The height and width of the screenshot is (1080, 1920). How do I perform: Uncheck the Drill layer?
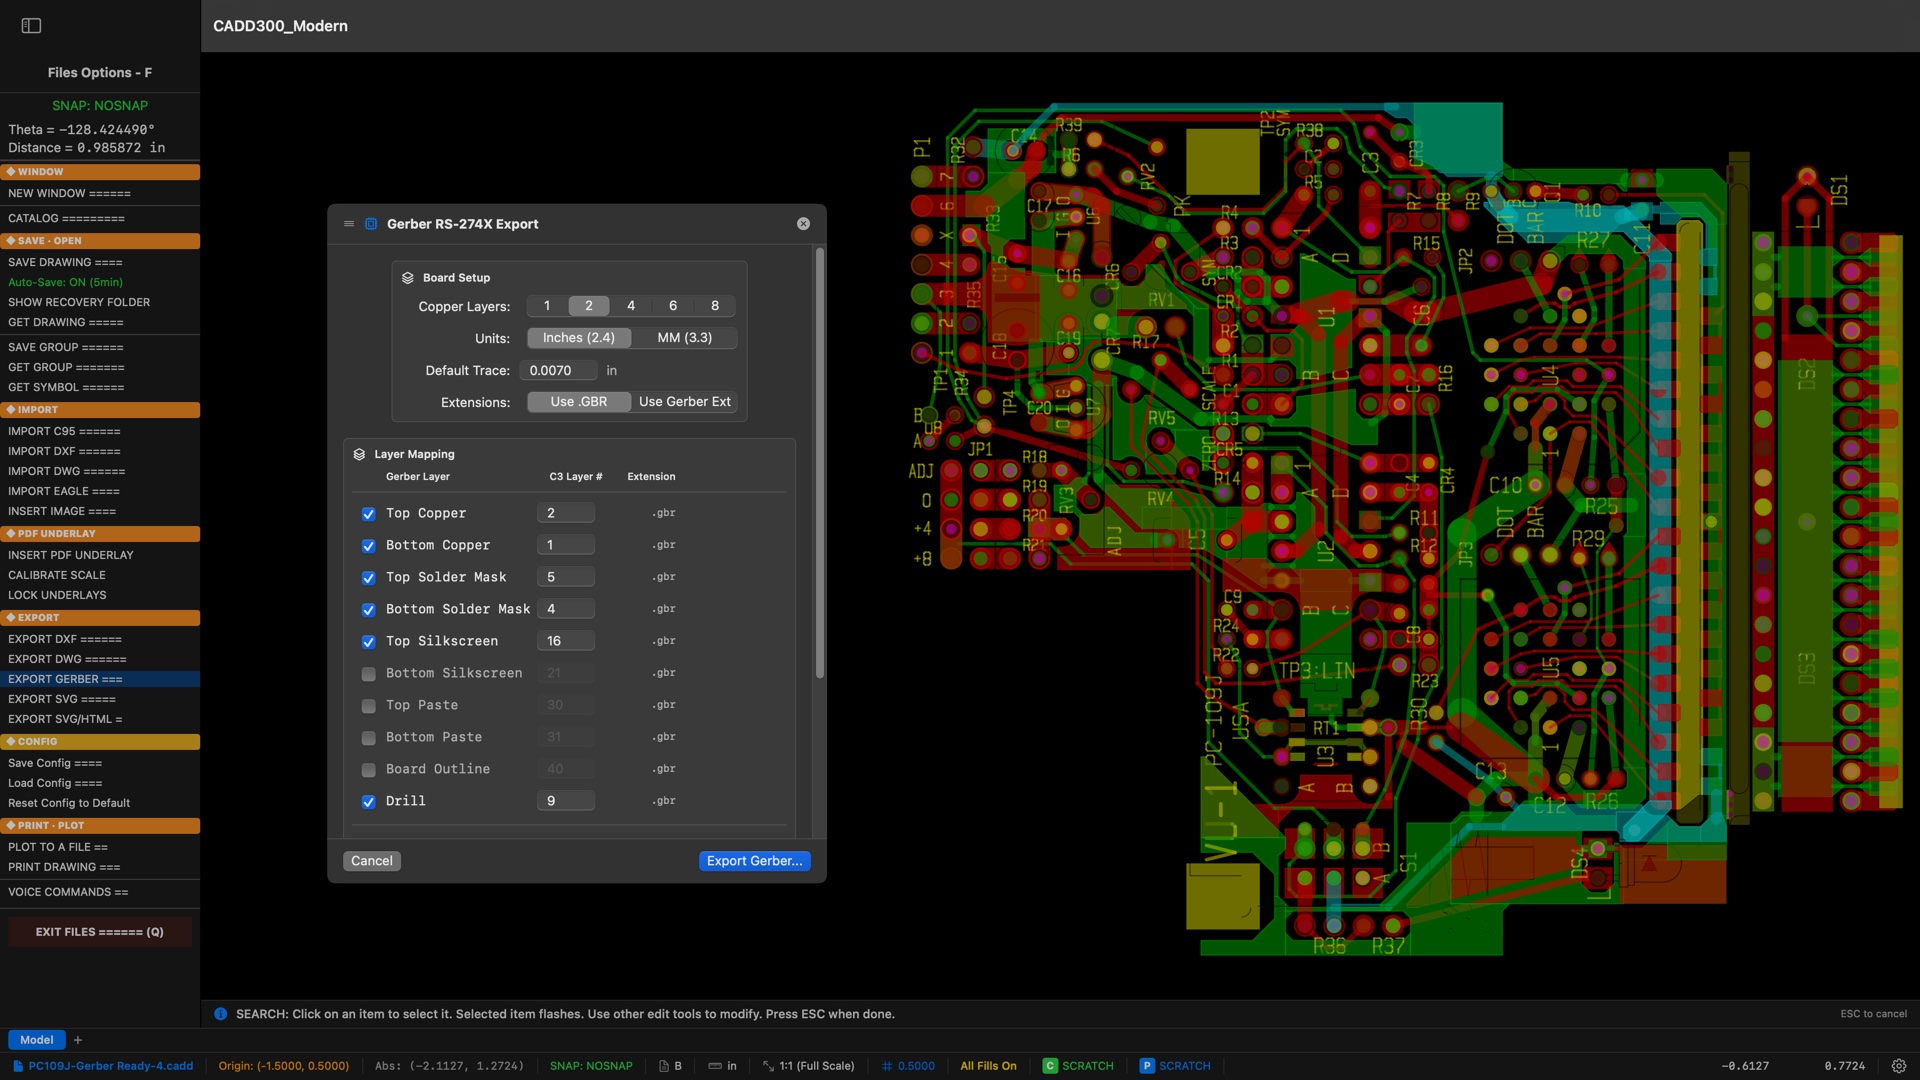click(x=369, y=802)
